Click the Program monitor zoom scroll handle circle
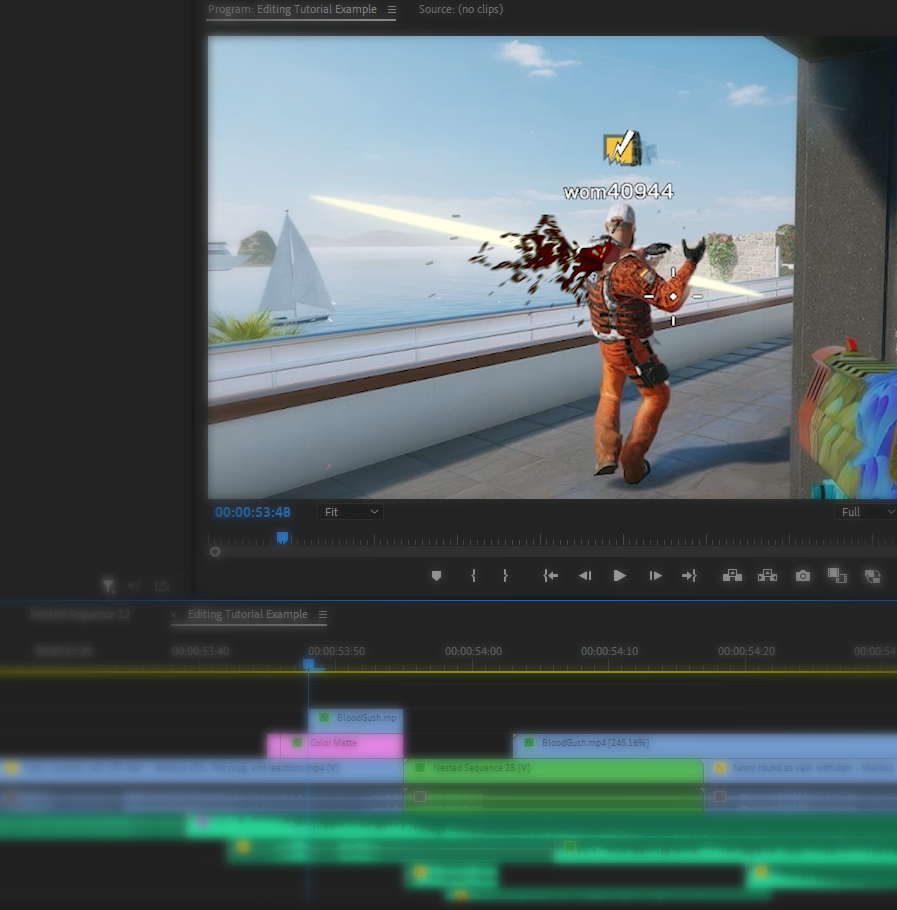Screen dimensions: 897x910 [215, 552]
